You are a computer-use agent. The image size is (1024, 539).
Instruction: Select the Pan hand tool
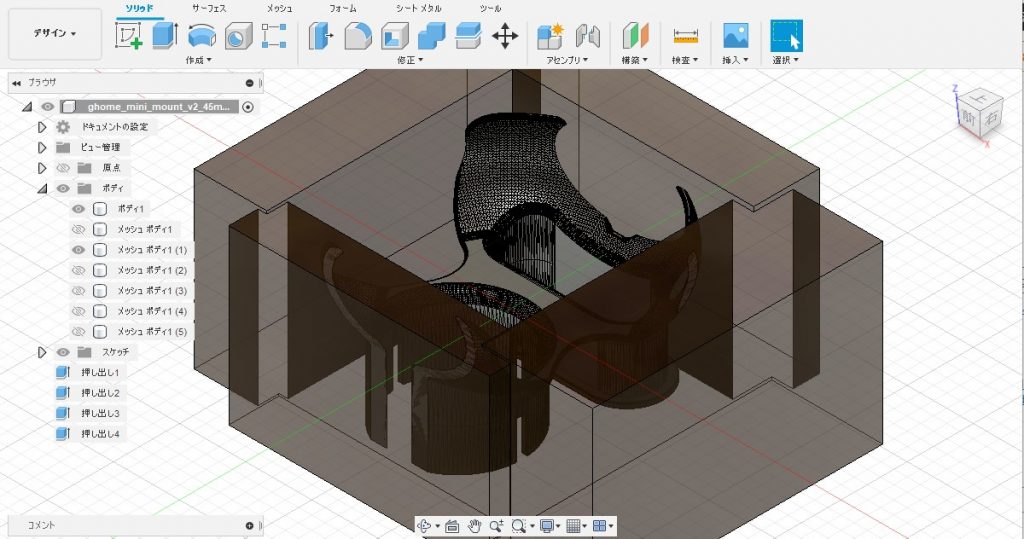pos(474,525)
